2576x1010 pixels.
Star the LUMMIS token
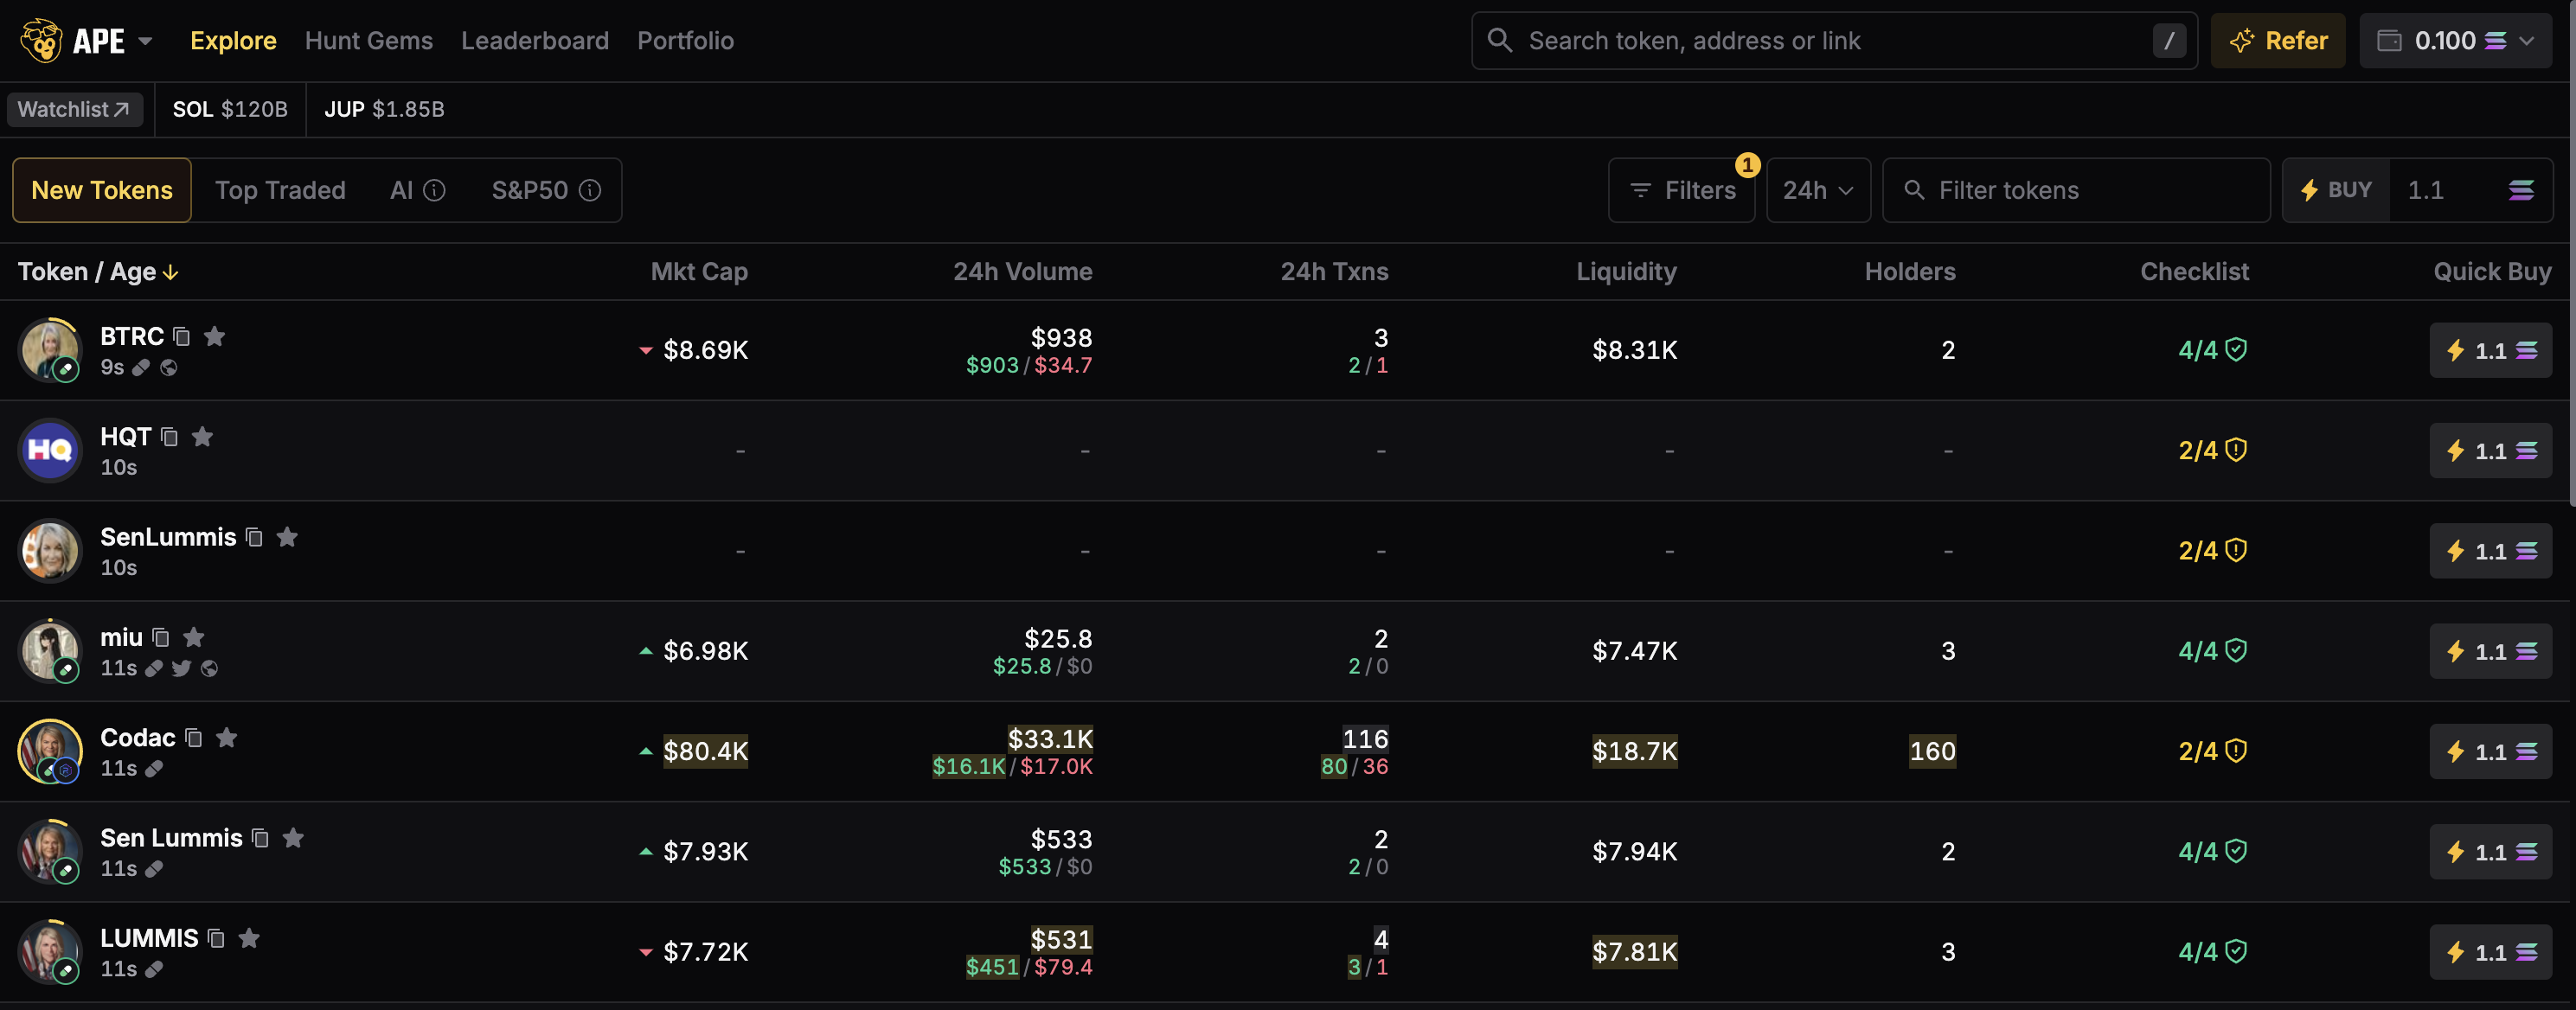coord(249,938)
